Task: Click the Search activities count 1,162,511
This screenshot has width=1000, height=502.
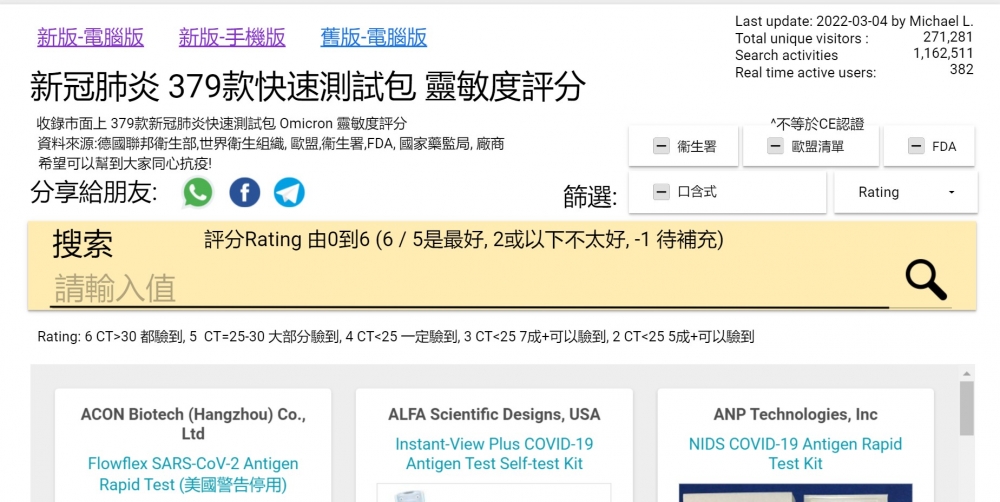Action: point(943,54)
